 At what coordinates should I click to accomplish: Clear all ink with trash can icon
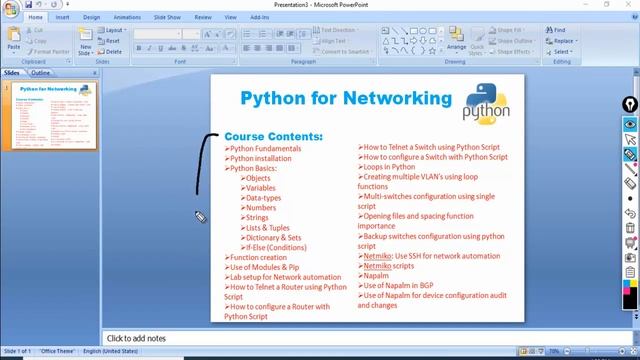630,228
